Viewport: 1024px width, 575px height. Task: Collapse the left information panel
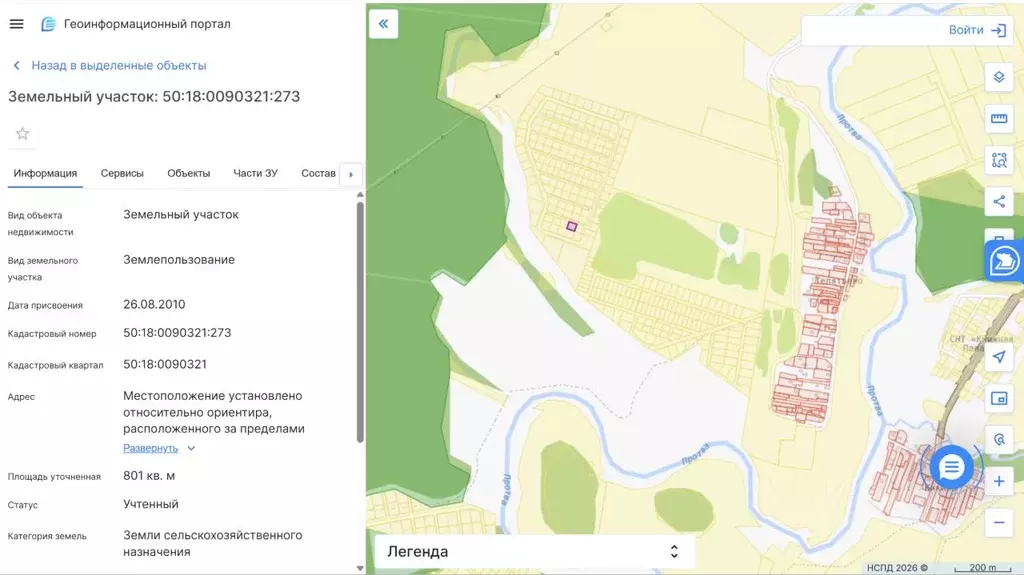(383, 24)
